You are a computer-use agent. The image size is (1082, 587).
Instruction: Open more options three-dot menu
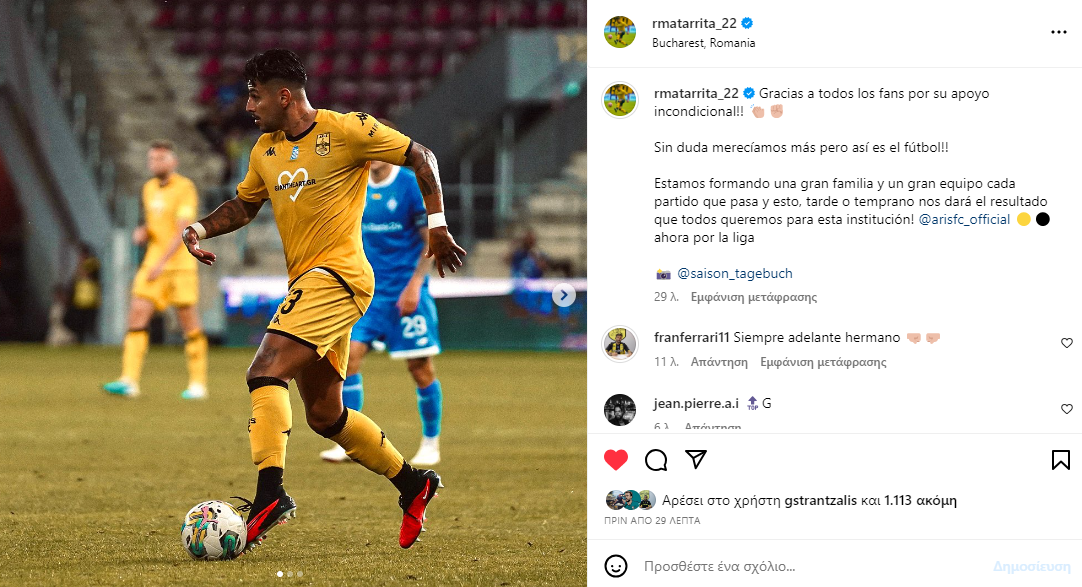point(1059,32)
